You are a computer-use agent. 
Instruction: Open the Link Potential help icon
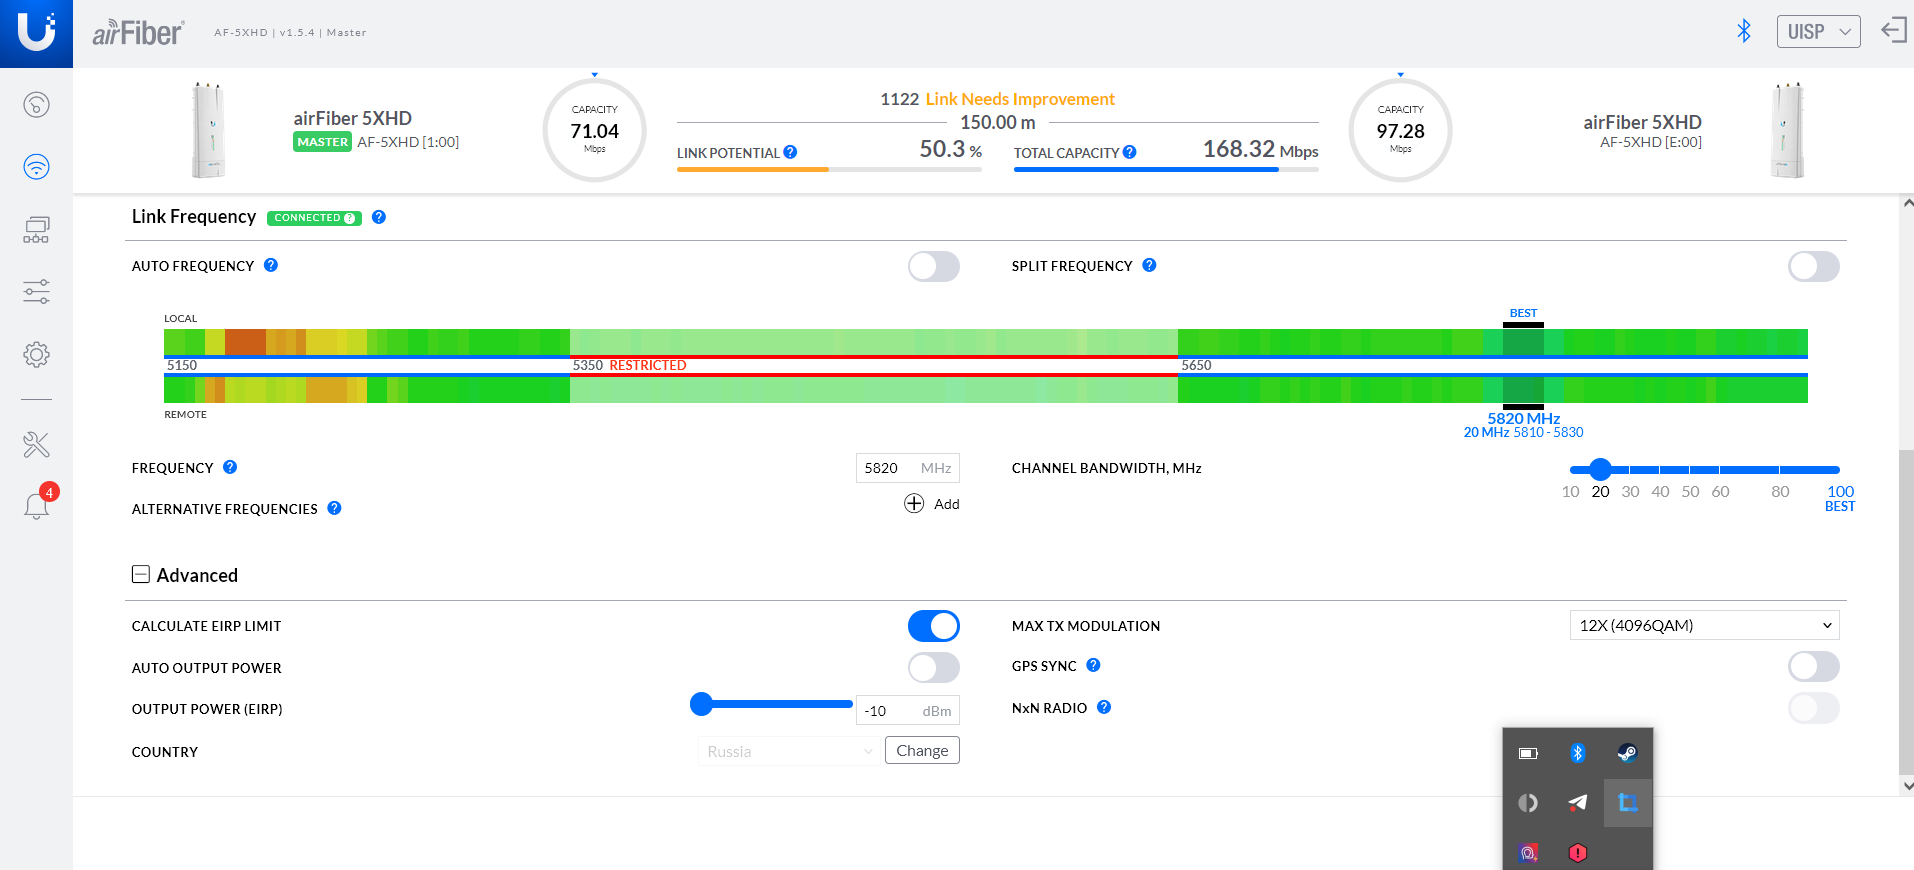click(x=790, y=152)
